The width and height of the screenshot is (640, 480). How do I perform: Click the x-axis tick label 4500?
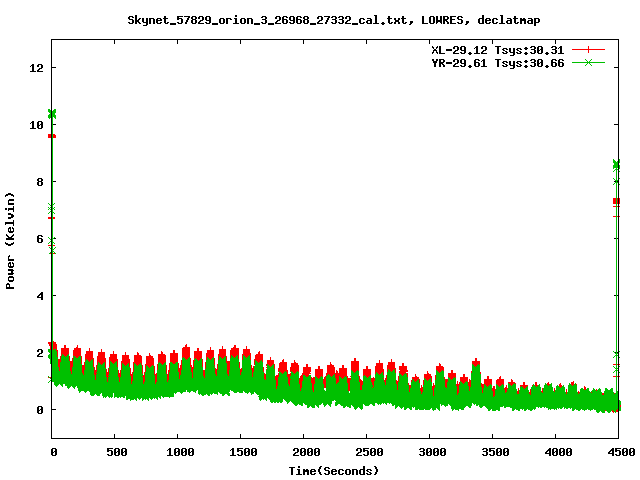tap(621, 452)
